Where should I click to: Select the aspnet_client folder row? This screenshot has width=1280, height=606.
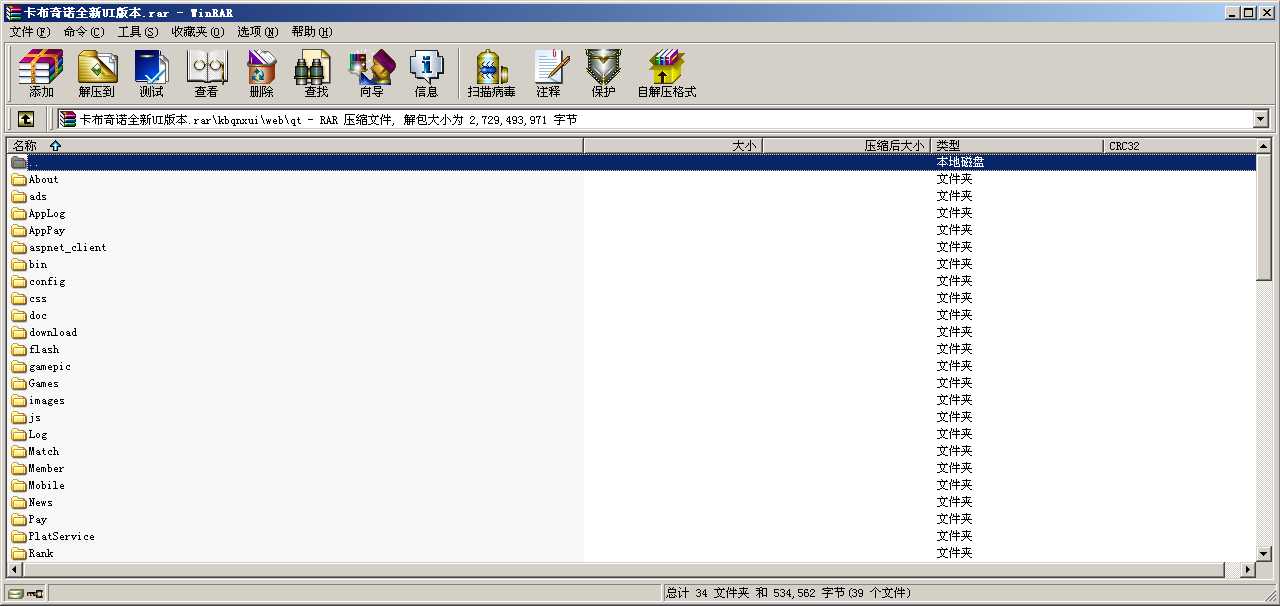click(x=632, y=248)
